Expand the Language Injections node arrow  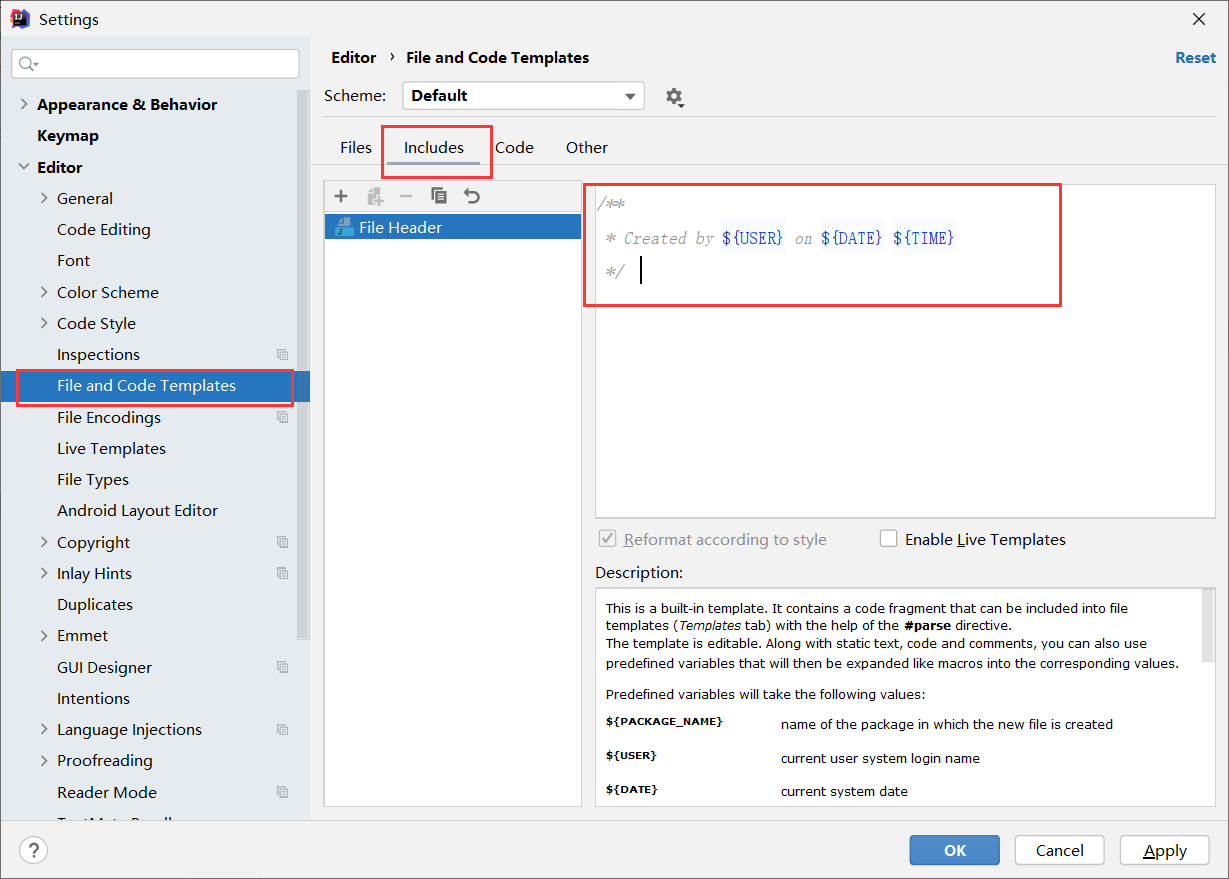[x=44, y=729]
